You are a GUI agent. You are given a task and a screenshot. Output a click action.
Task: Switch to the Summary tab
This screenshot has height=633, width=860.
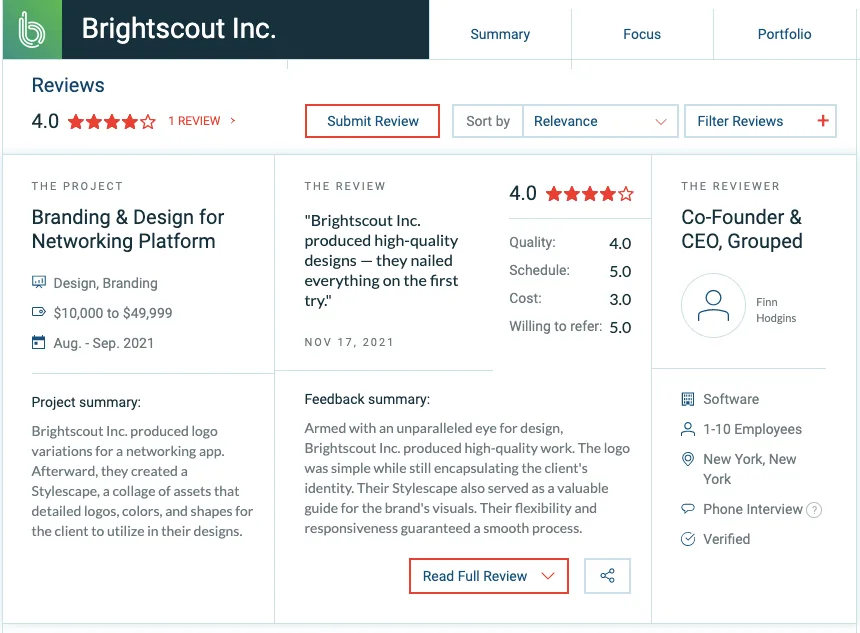pyautogui.click(x=500, y=34)
